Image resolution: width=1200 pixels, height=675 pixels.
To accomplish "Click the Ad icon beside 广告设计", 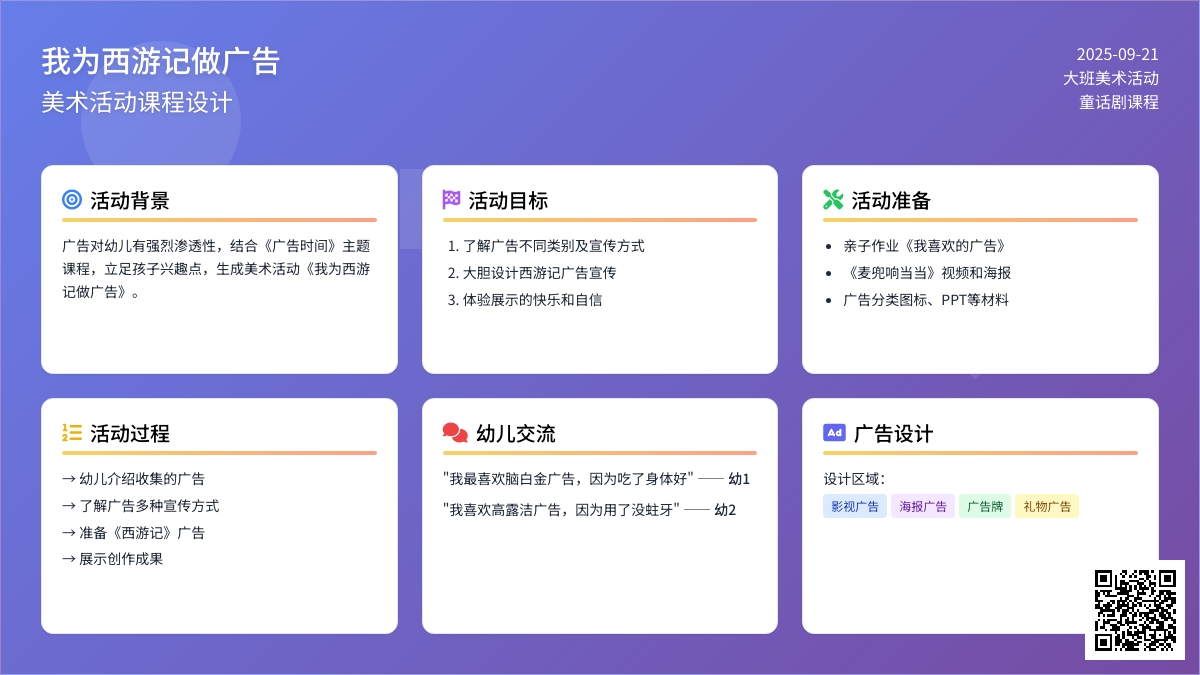I will point(834,433).
